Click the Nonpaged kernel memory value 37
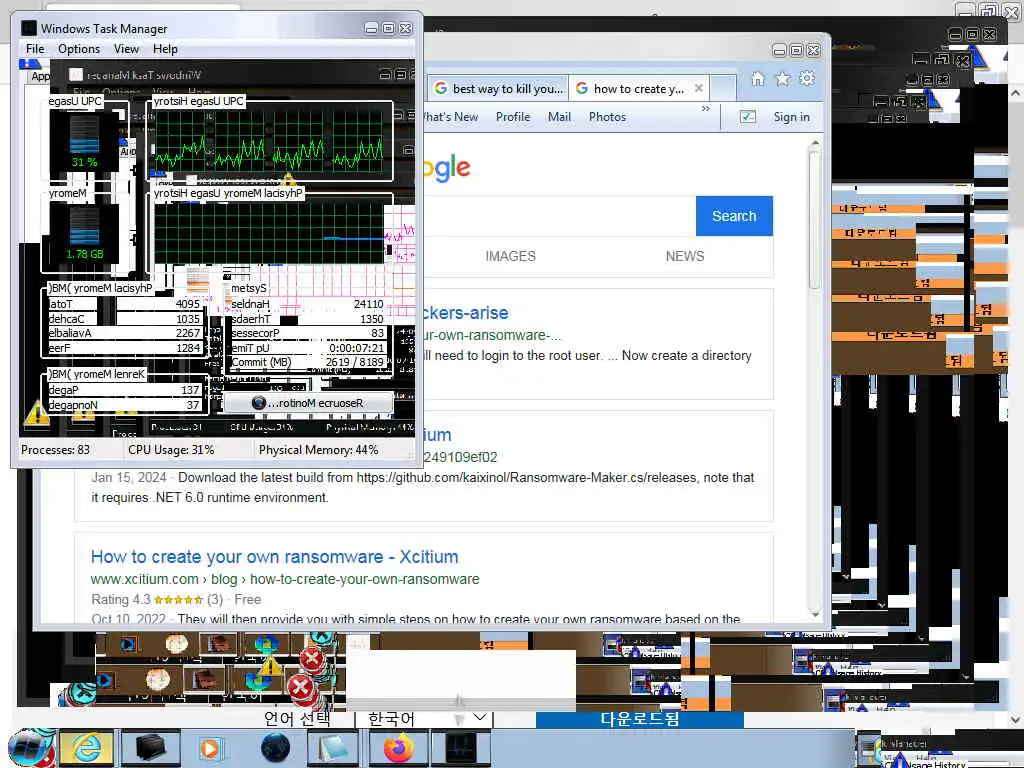The width and height of the screenshot is (1024, 768). click(x=193, y=405)
